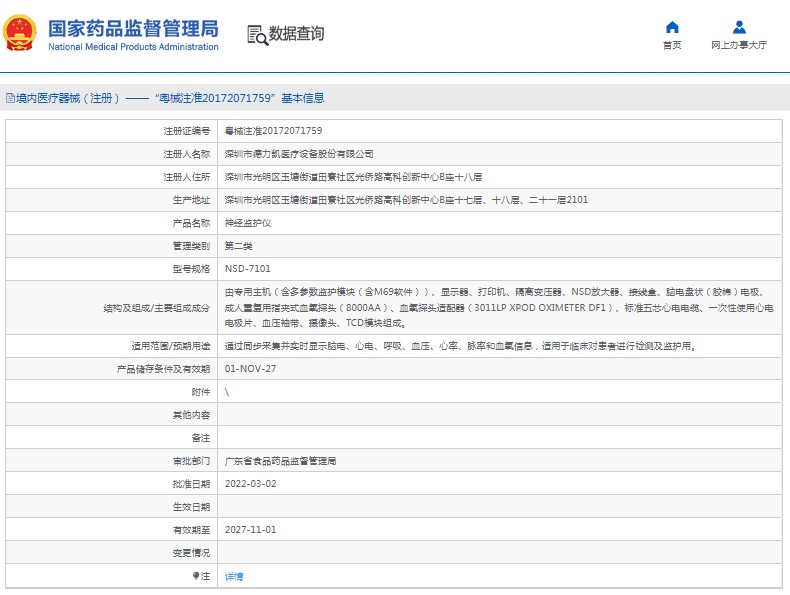Click the 管理类别 row label
790x595 pixels.
tap(191, 246)
